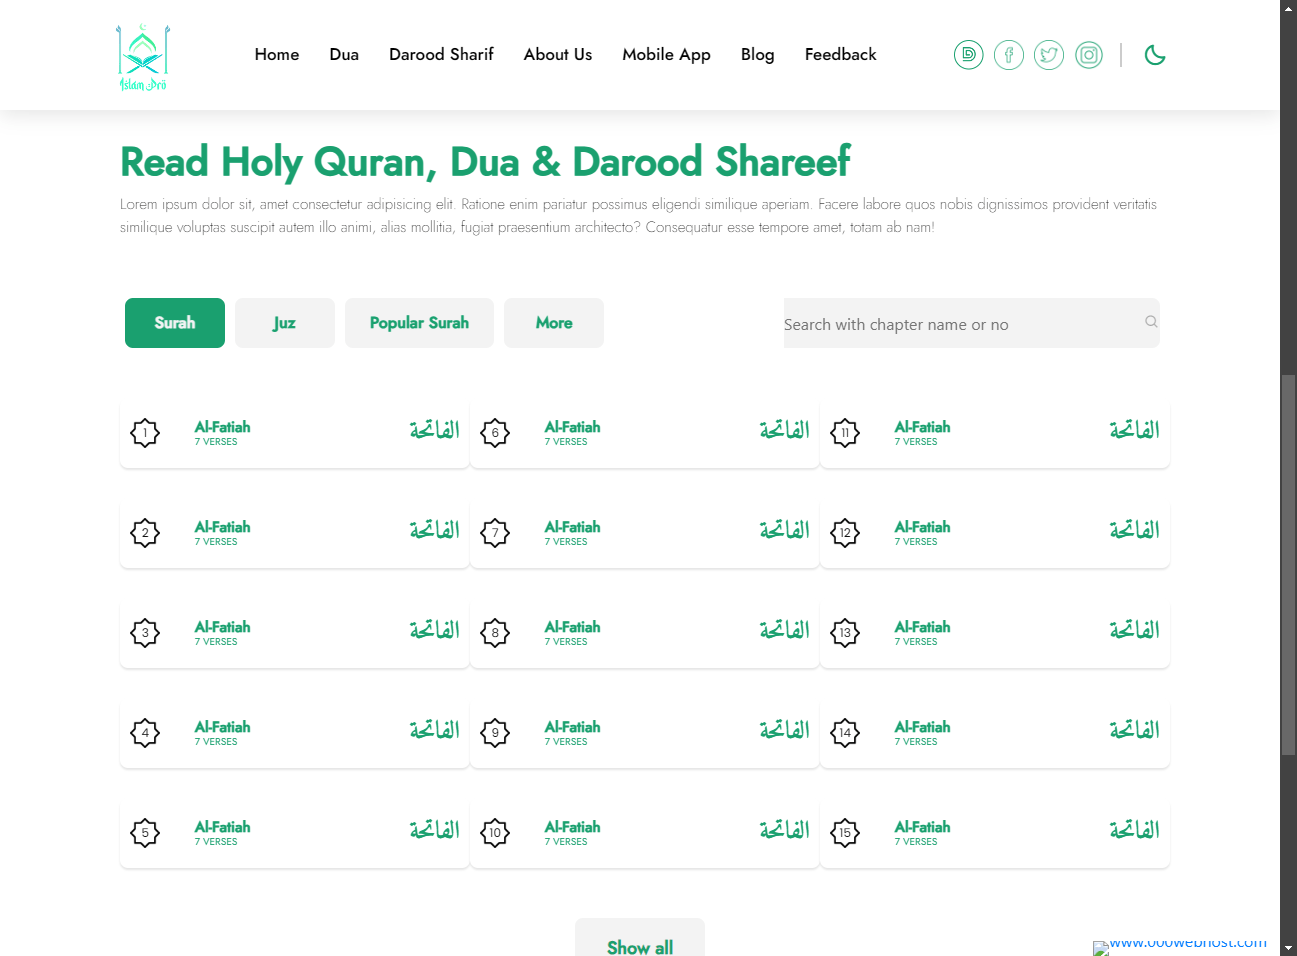Expand the More tab options
Image resolution: width=1297 pixels, height=956 pixels.
(554, 323)
